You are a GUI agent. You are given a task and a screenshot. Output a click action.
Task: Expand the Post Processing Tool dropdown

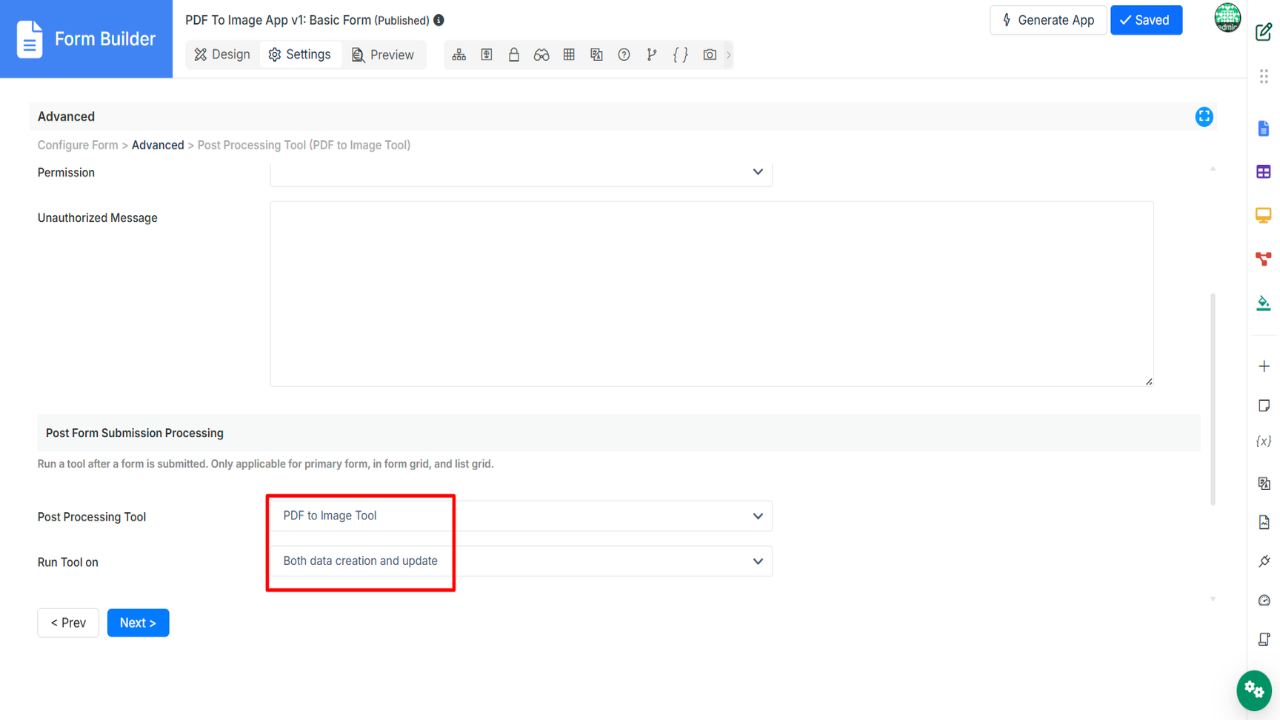520,516
